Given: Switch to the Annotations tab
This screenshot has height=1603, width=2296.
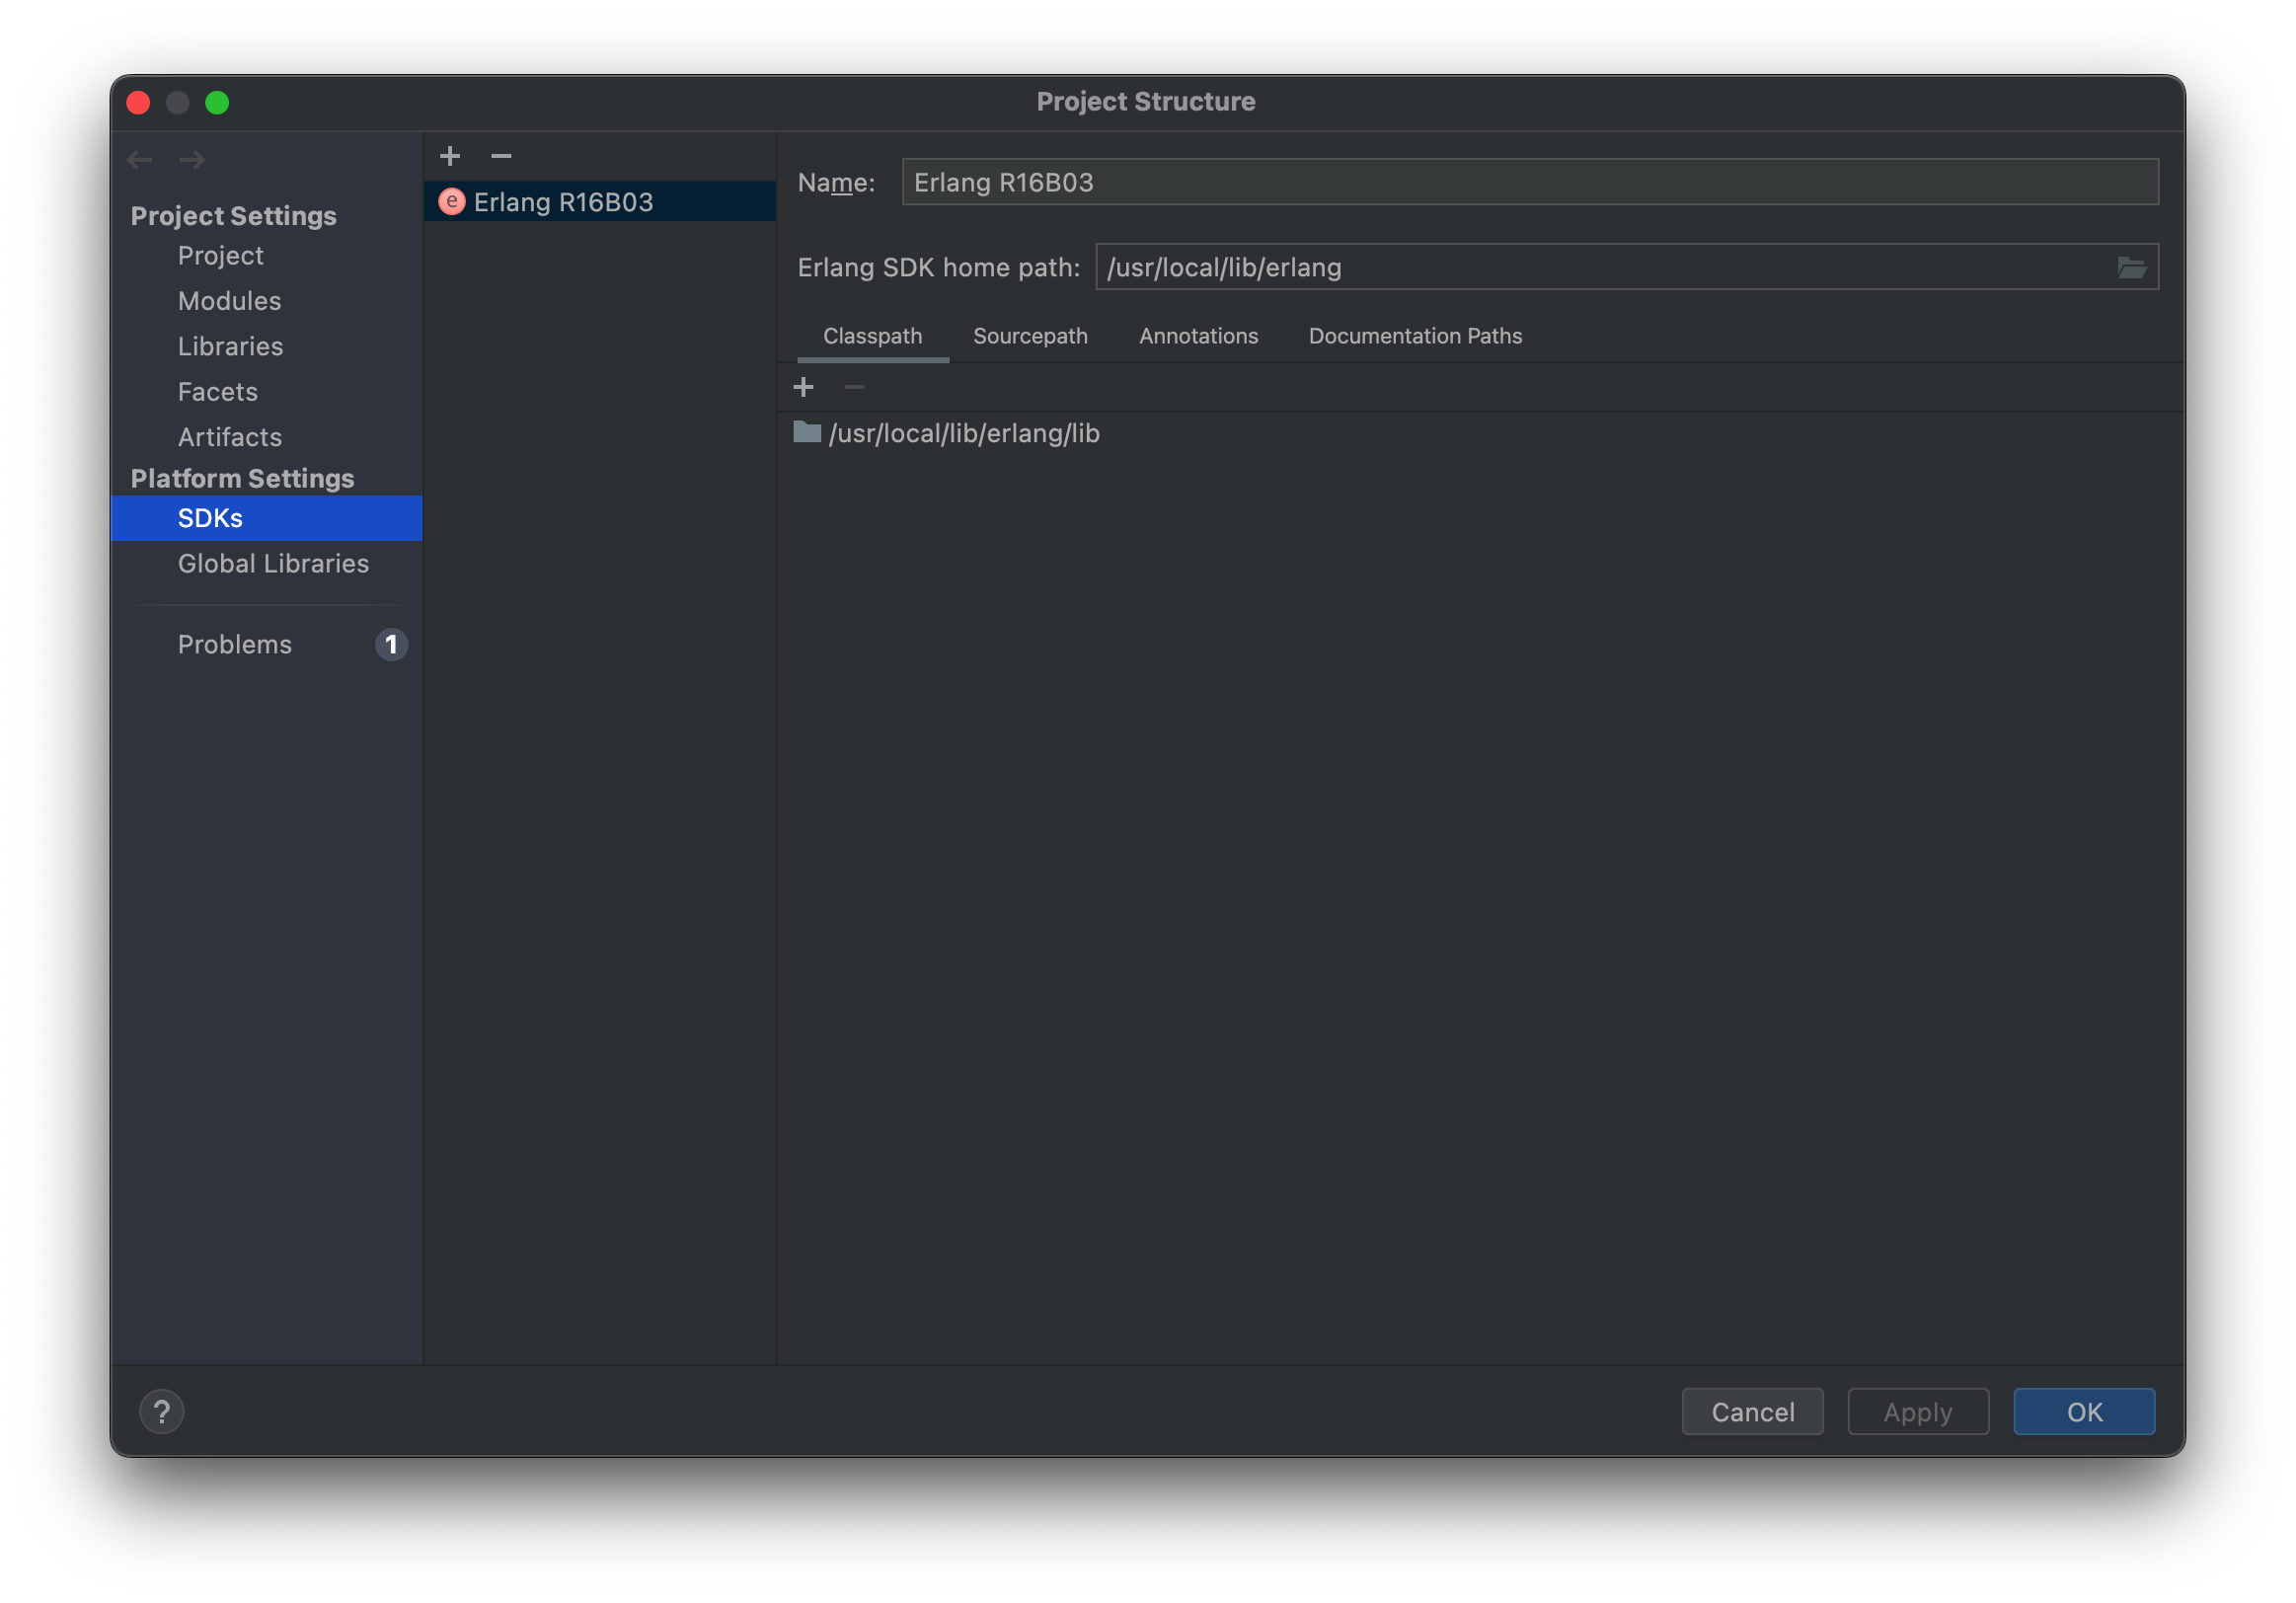Looking at the screenshot, I should coord(1198,335).
